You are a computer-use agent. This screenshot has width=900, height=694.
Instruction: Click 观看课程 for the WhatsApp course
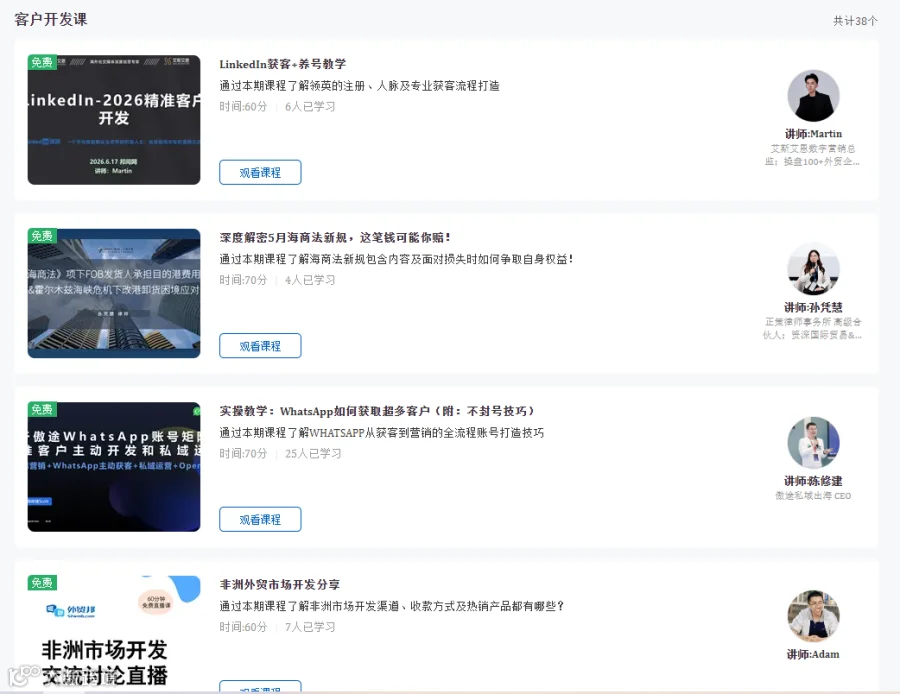click(260, 519)
